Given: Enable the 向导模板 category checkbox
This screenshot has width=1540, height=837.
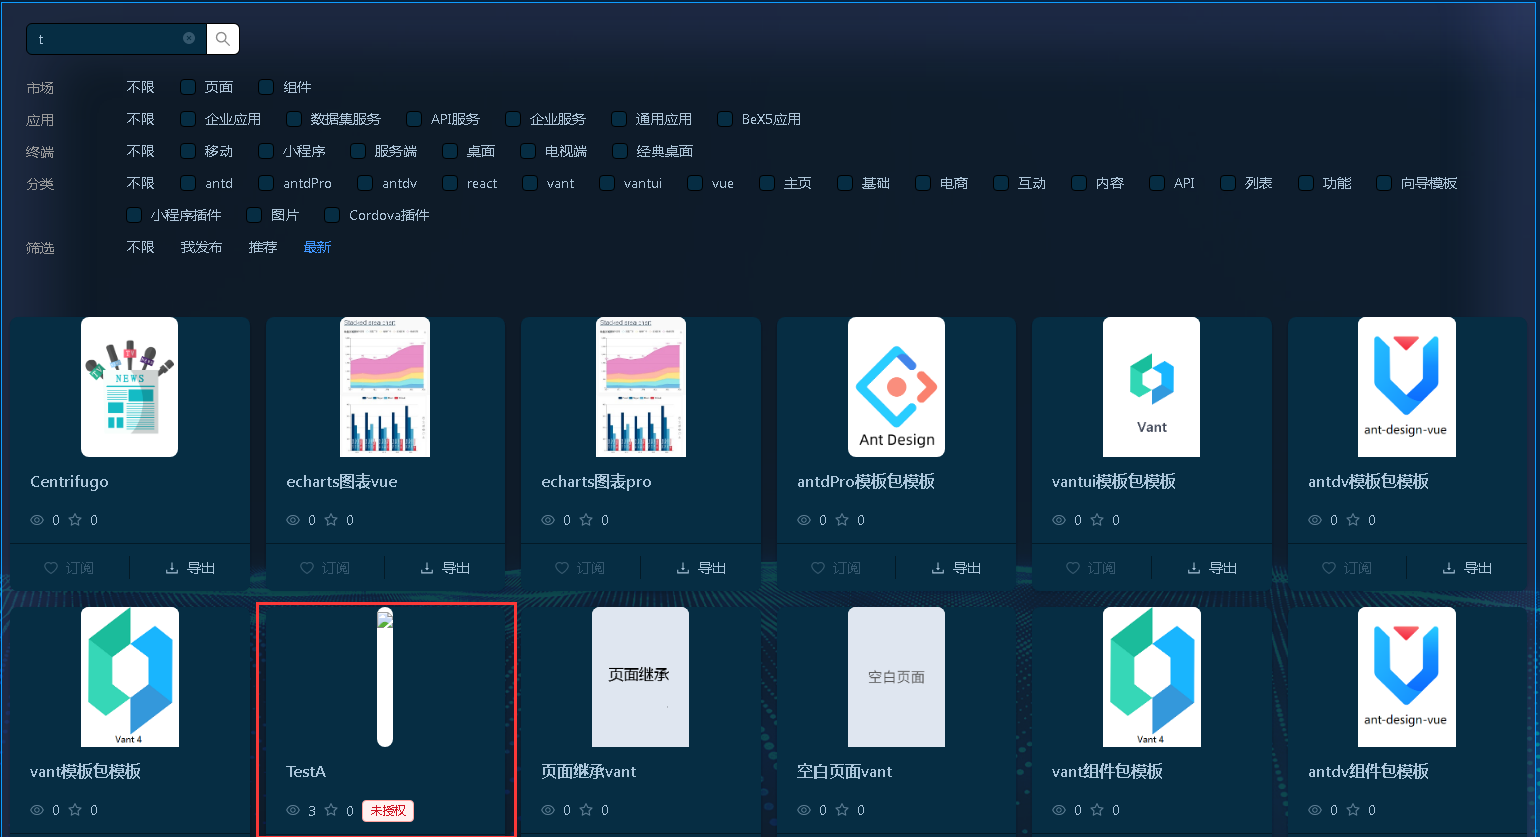Looking at the screenshot, I should 1384,183.
